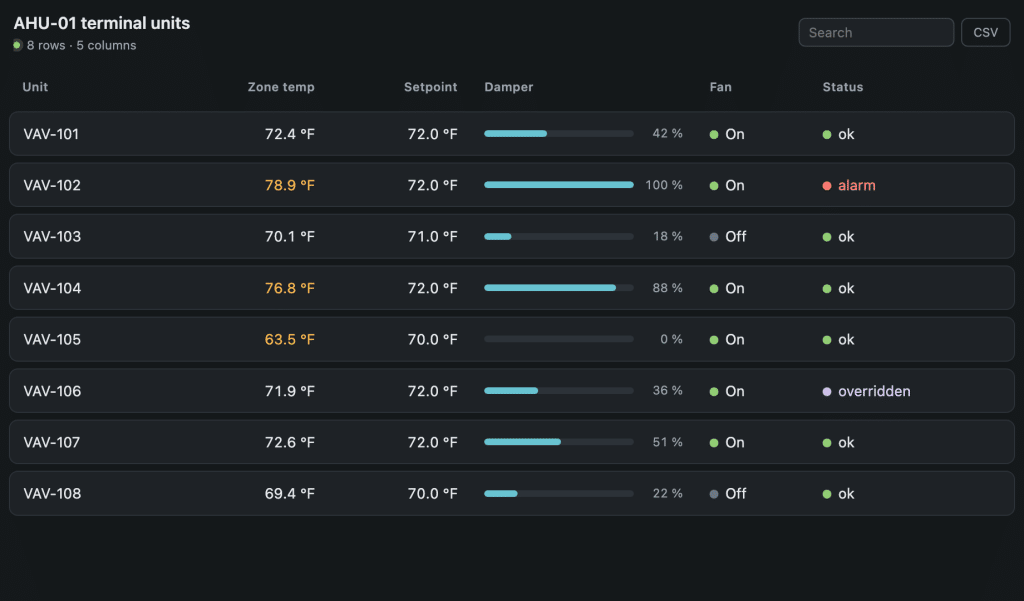
Task: Click the green status dot in VAV-105 row
Action: pos(827,340)
